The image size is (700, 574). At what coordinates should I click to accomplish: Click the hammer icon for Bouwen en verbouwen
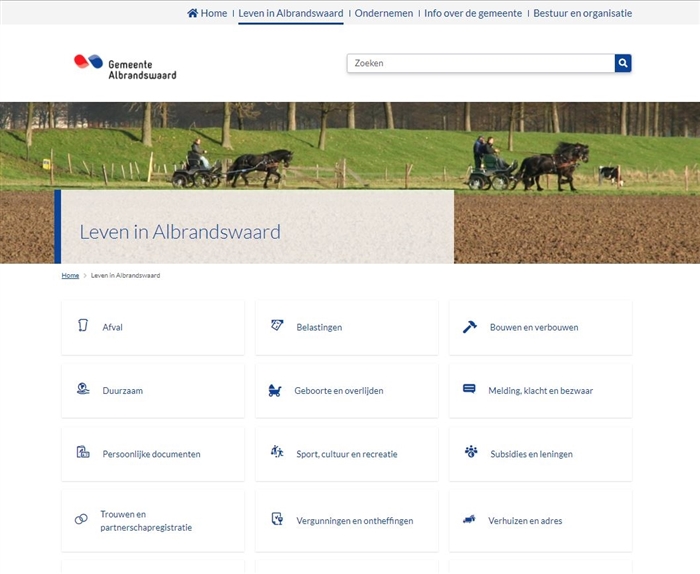470,327
